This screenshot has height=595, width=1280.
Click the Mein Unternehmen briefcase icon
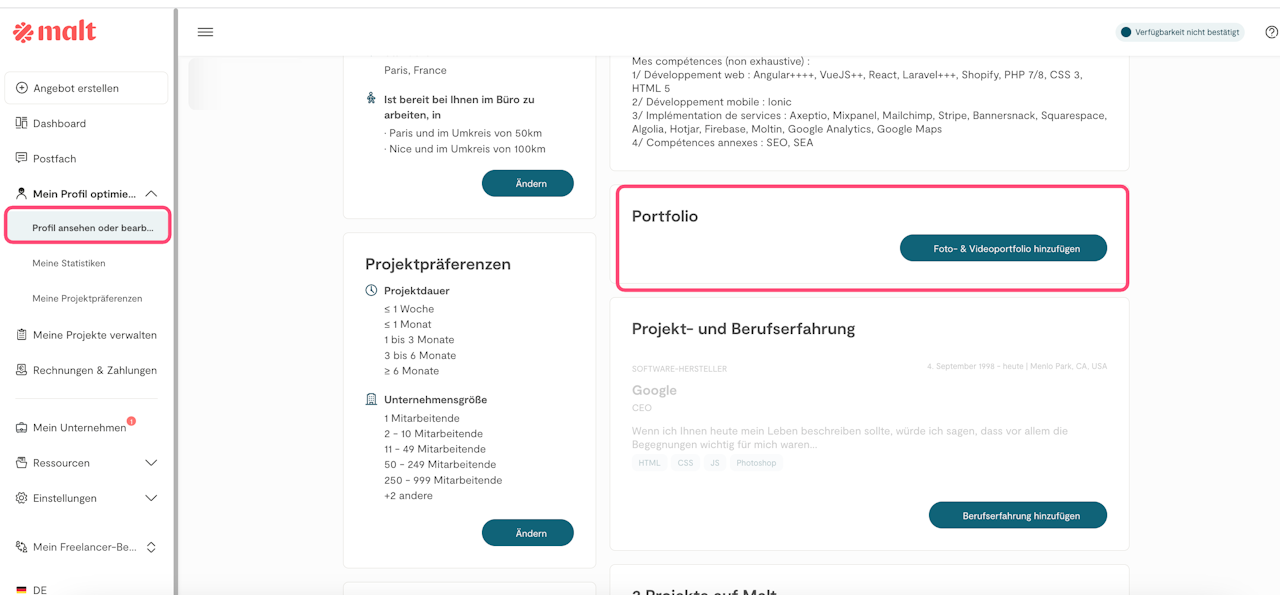pyautogui.click(x=22, y=428)
